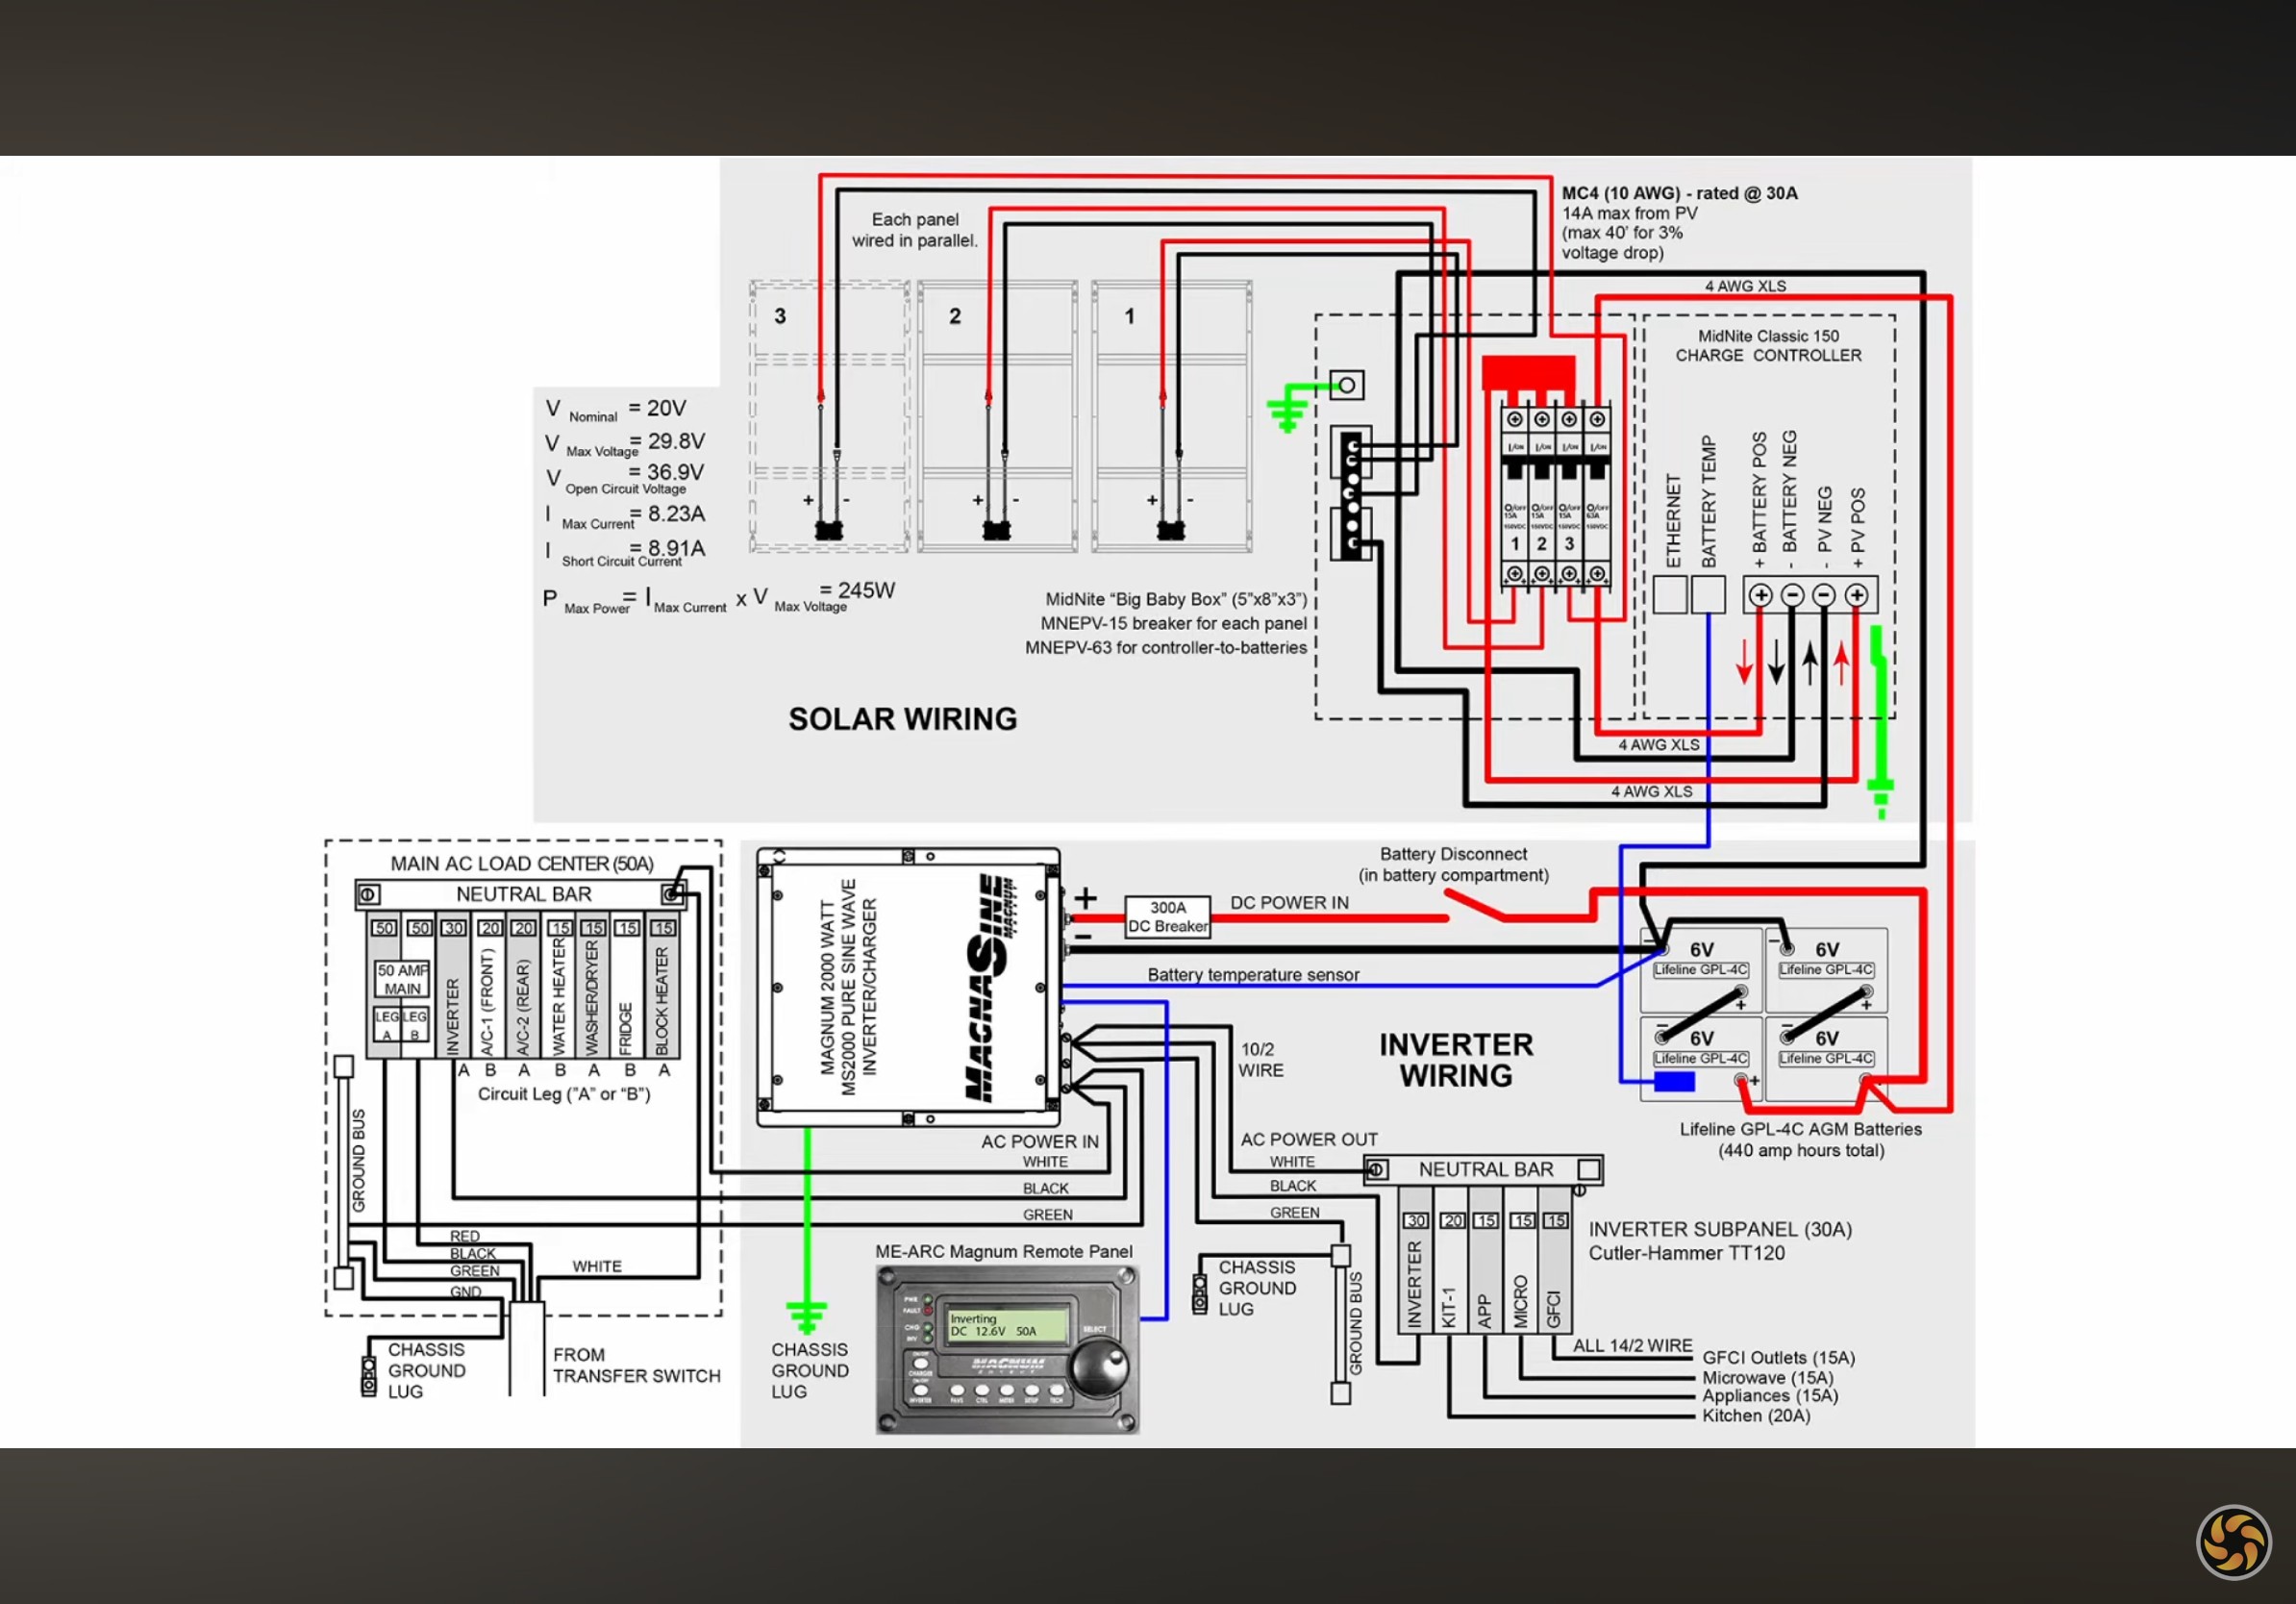Click solar panel number 1
The image size is (2296, 1604).
pyautogui.click(x=1172, y=416)
